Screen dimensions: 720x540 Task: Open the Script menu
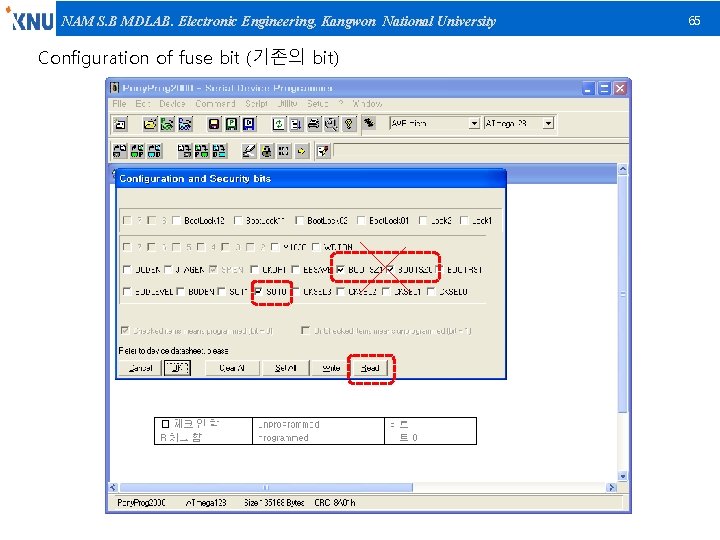tap(256, 104)
